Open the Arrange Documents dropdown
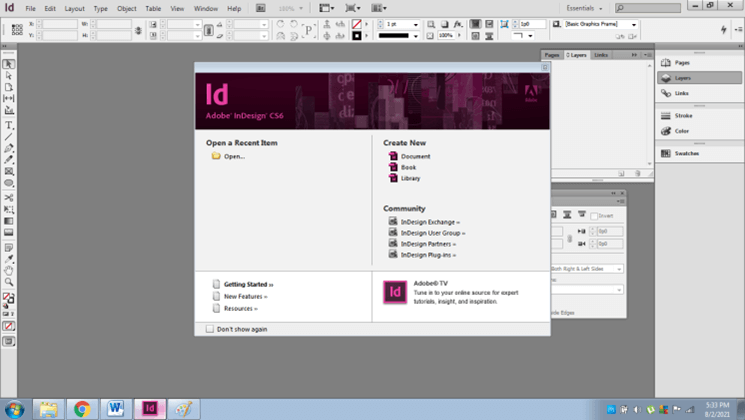This screenshot has height=420, width=745. [379, 8]
